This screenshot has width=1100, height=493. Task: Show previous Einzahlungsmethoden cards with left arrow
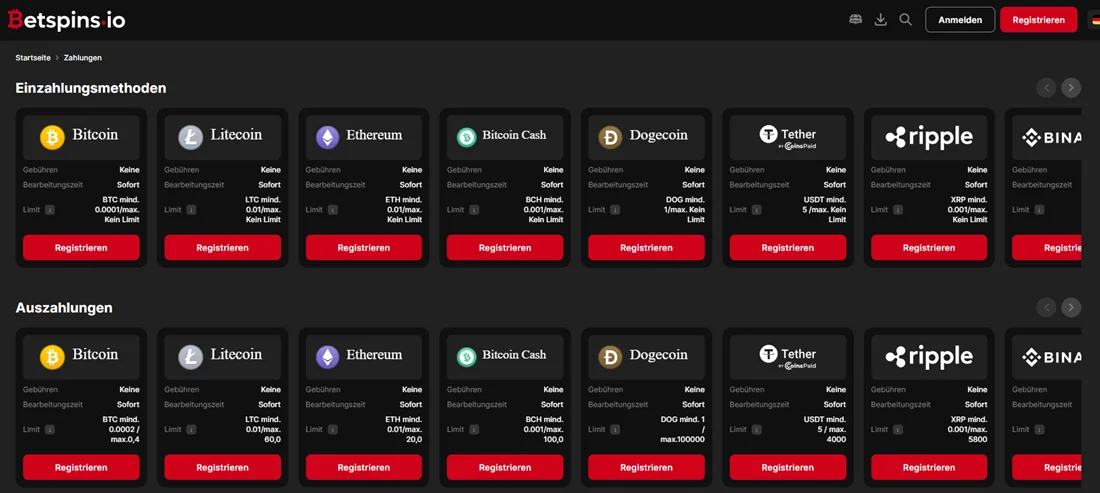(1046, 88)
